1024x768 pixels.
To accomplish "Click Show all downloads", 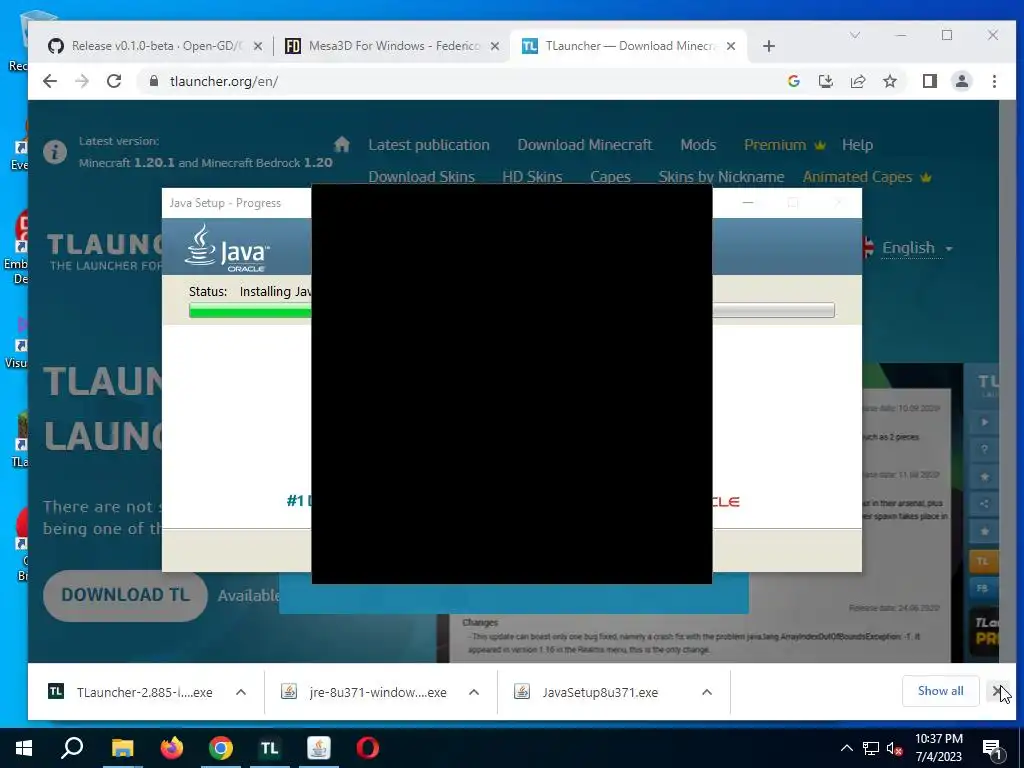I will (940, 691).
